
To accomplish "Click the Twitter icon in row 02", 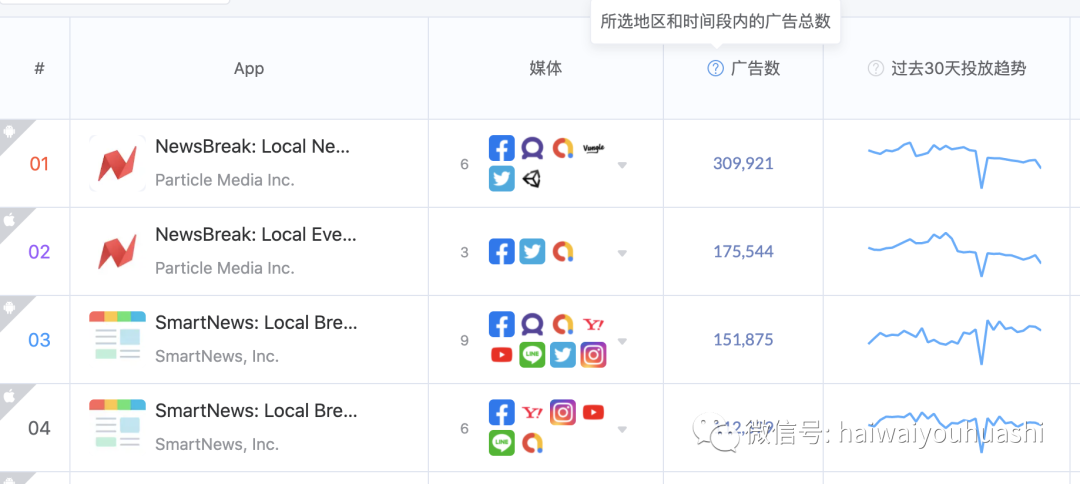I will pos(532,251).
